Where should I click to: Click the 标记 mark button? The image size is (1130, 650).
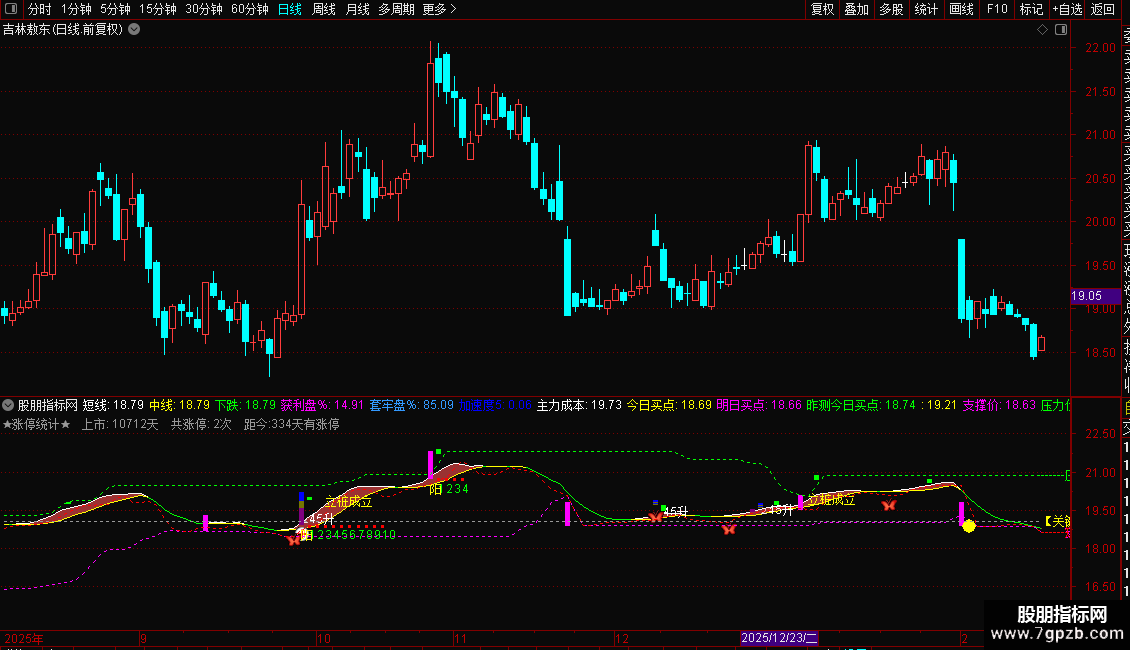coord(1031,9)
